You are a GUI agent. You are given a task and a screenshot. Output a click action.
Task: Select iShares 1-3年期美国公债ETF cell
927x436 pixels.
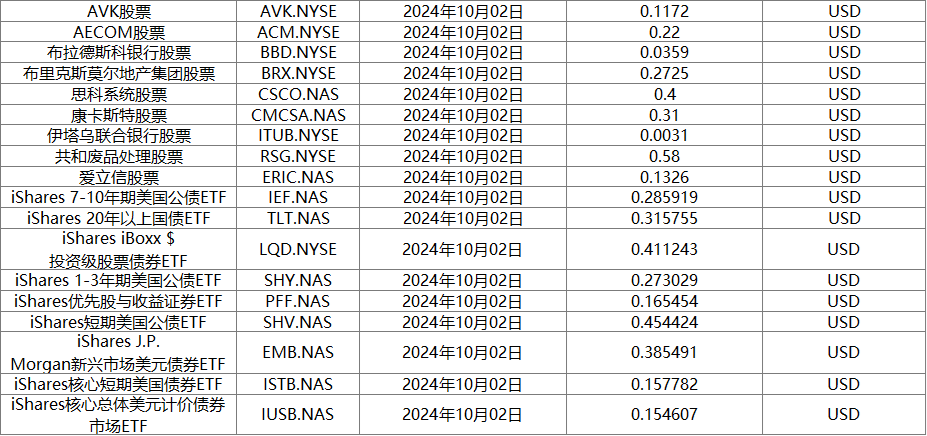tap(119, 280)
